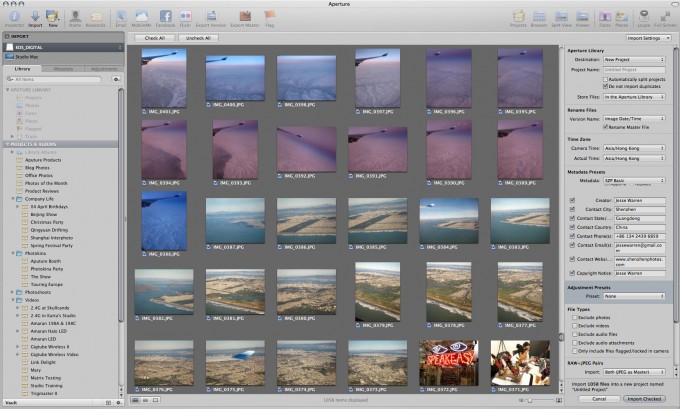
Task: Select single image view icon in bottom bar
Action: pyautogui.click(x=155, y=400)
